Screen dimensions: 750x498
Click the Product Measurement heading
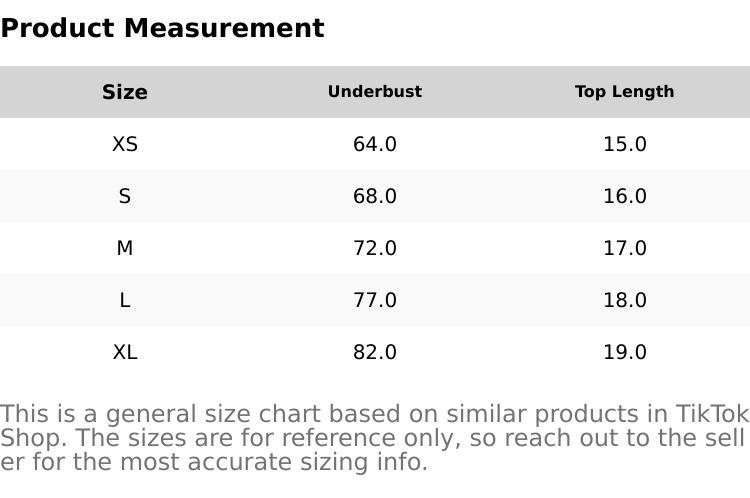(x=162, y=28)
